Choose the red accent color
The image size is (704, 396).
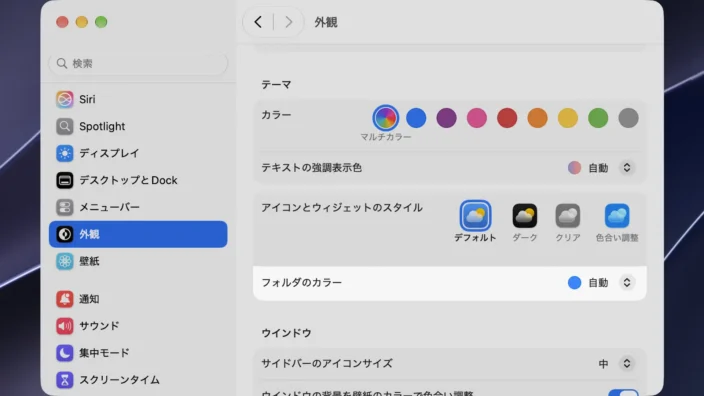coord(507,118)
